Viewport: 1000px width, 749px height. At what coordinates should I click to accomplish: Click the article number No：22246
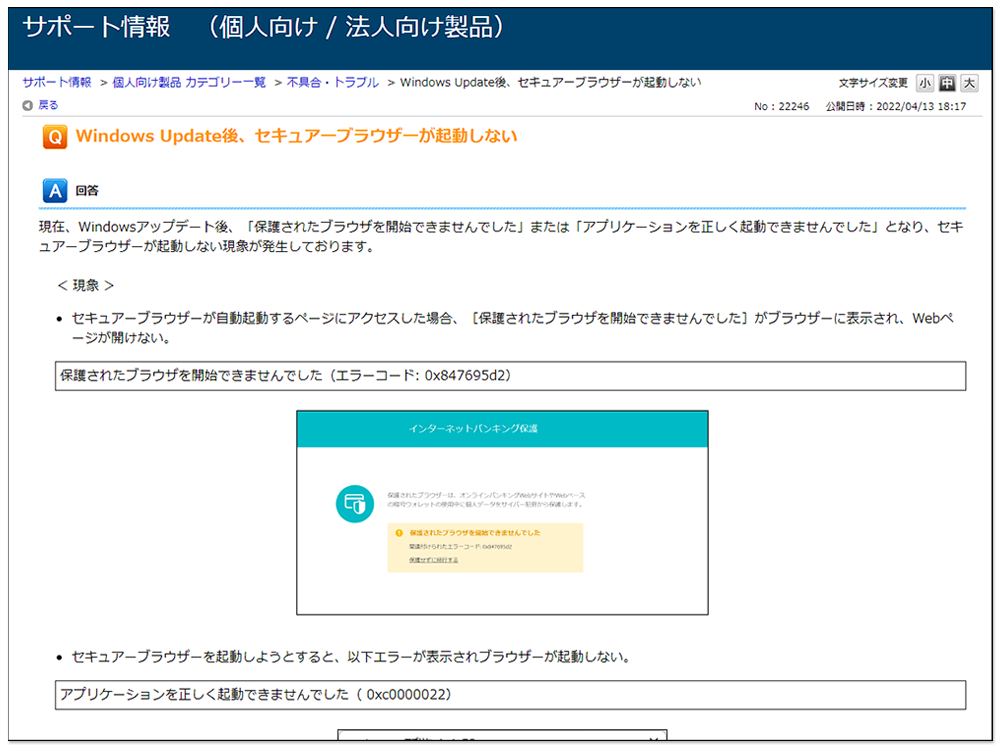point(781,107)
